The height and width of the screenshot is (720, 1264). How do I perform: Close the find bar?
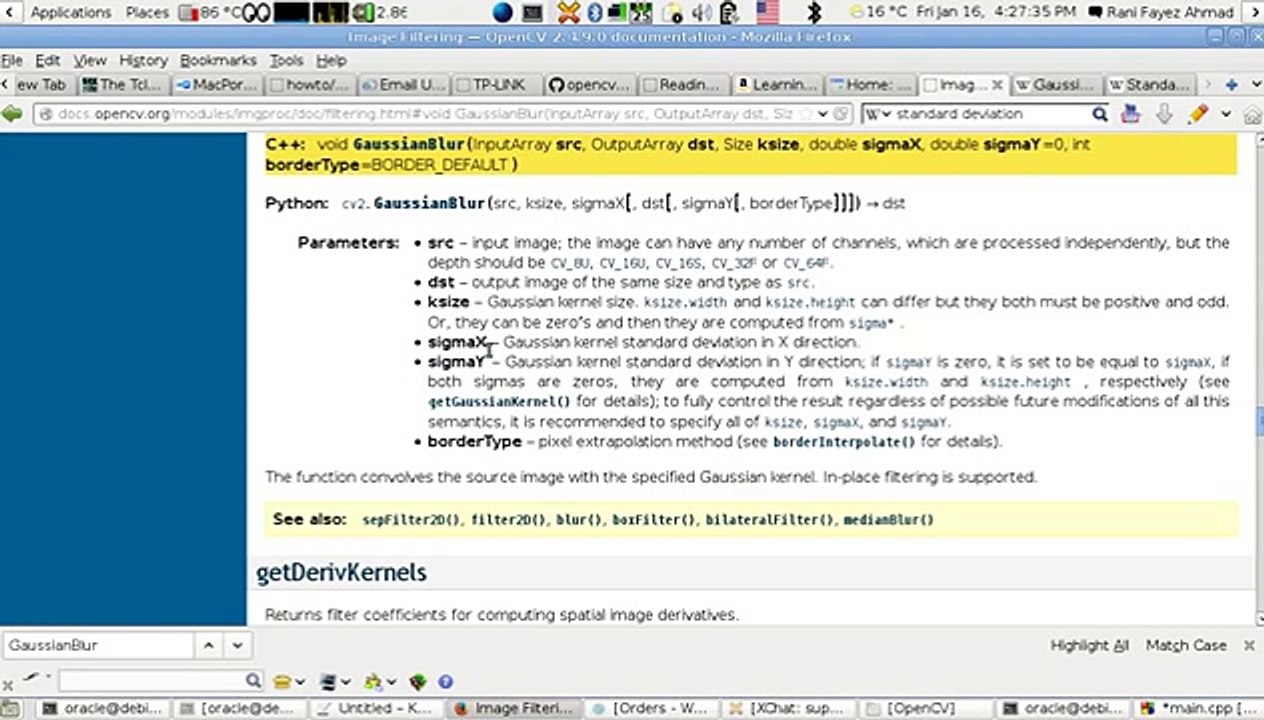1248,645
